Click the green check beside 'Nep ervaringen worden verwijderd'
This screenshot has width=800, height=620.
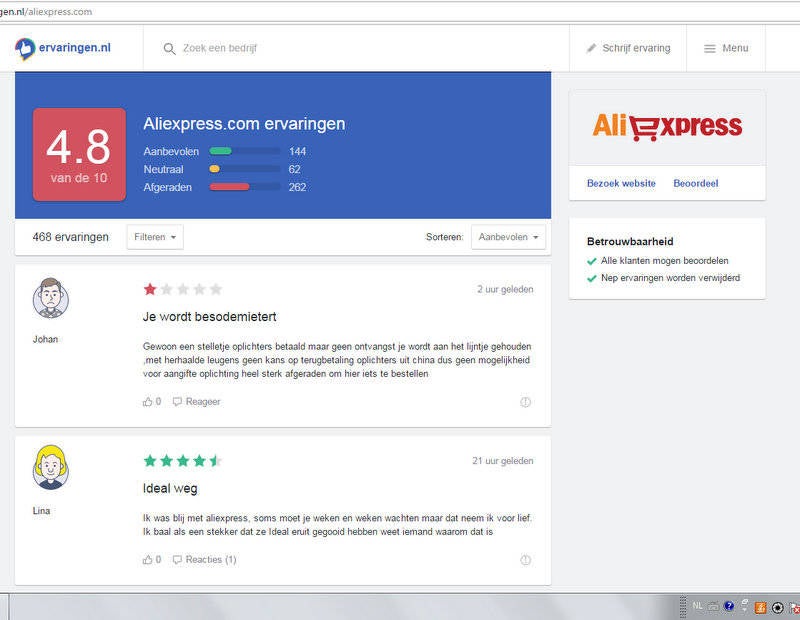592,279
